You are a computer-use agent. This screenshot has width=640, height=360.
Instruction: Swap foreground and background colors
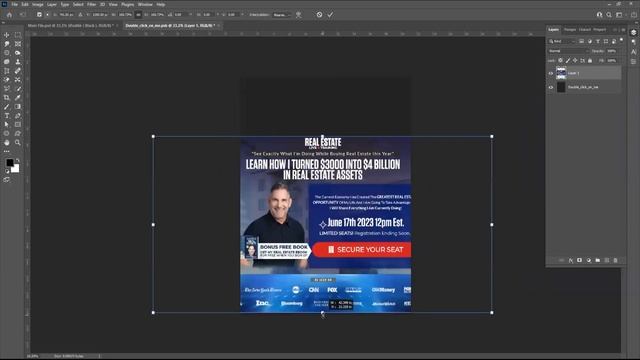pos(17,160)
